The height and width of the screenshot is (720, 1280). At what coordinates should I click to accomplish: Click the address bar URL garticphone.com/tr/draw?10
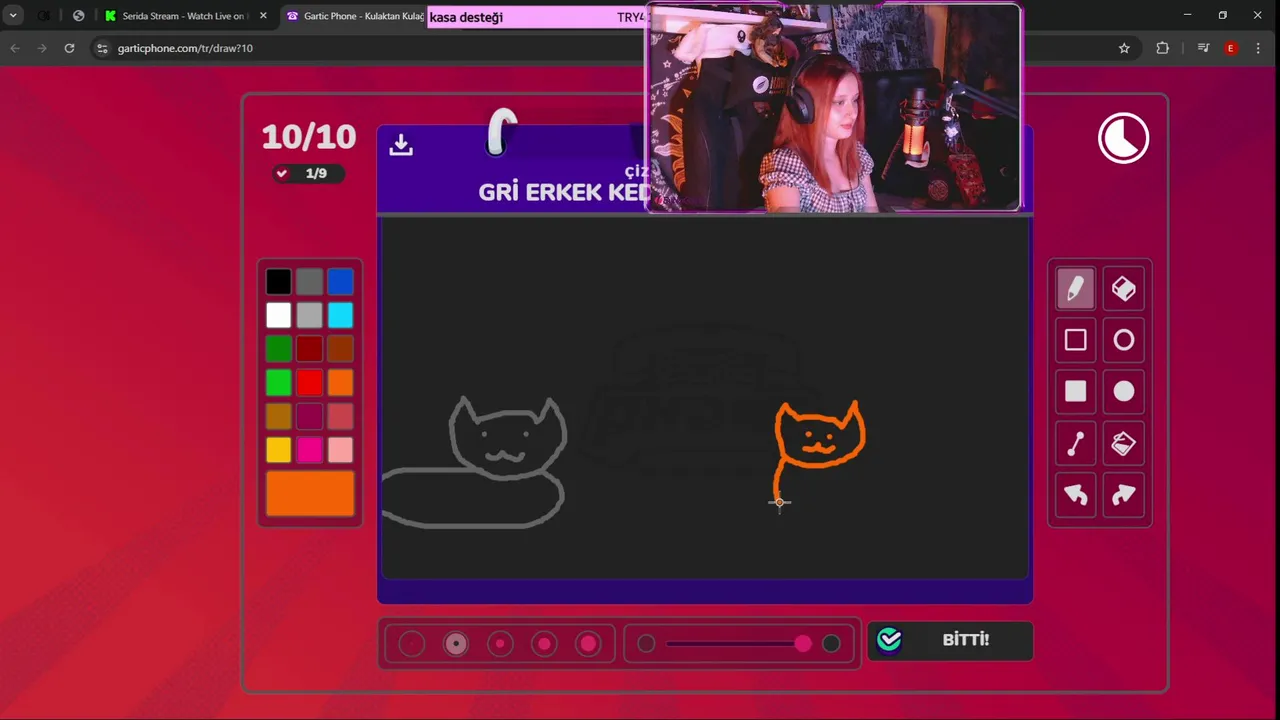click(185, 48)
